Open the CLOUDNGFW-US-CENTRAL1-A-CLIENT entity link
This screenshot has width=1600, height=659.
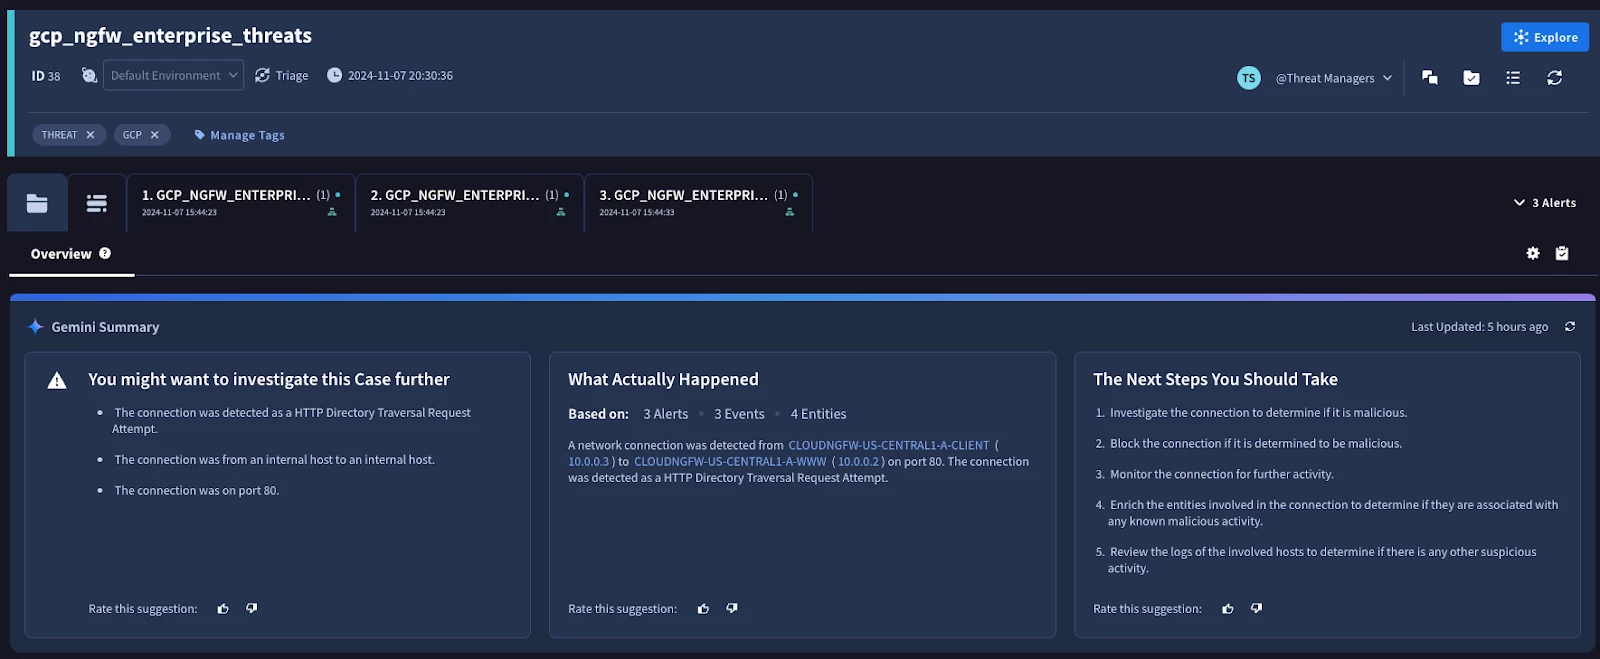pos(889,446)
